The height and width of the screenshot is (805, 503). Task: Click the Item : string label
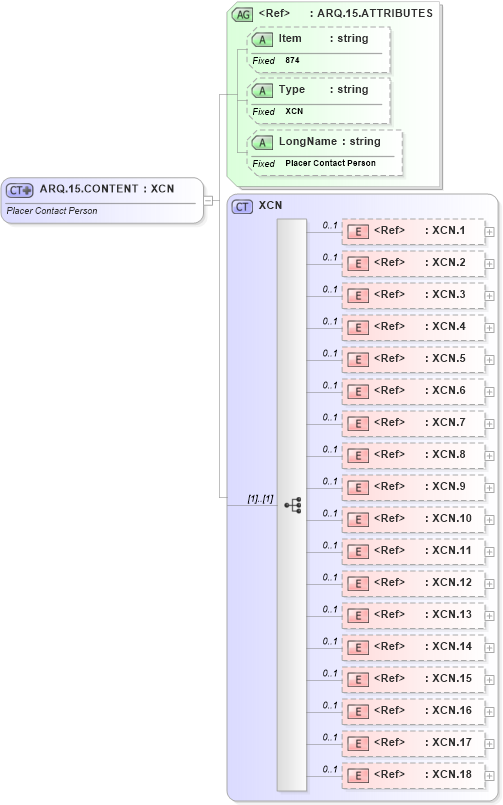coord(323,39)
